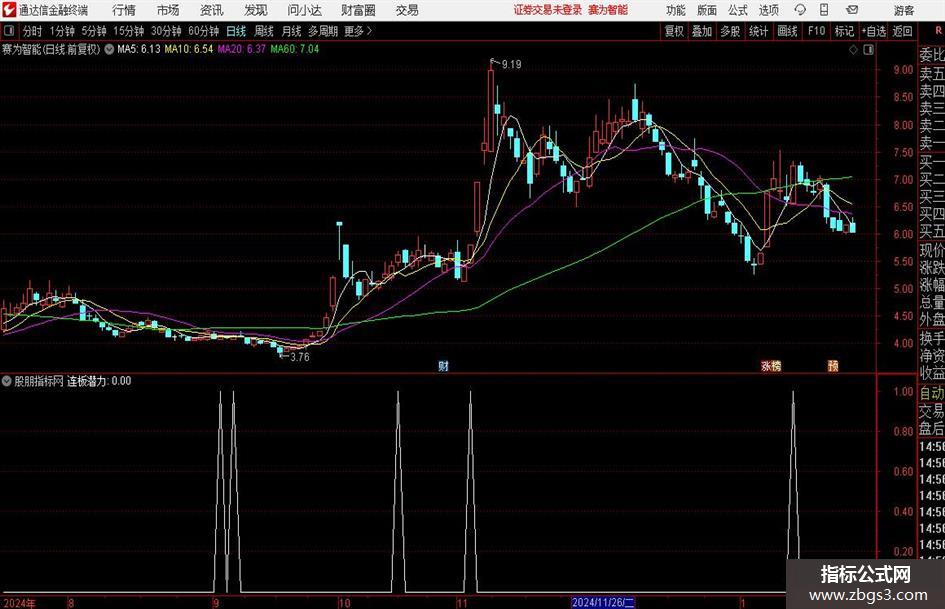Click the MA5: 6.13 label
Screen dimensions: 945x609
coord(139,49)
